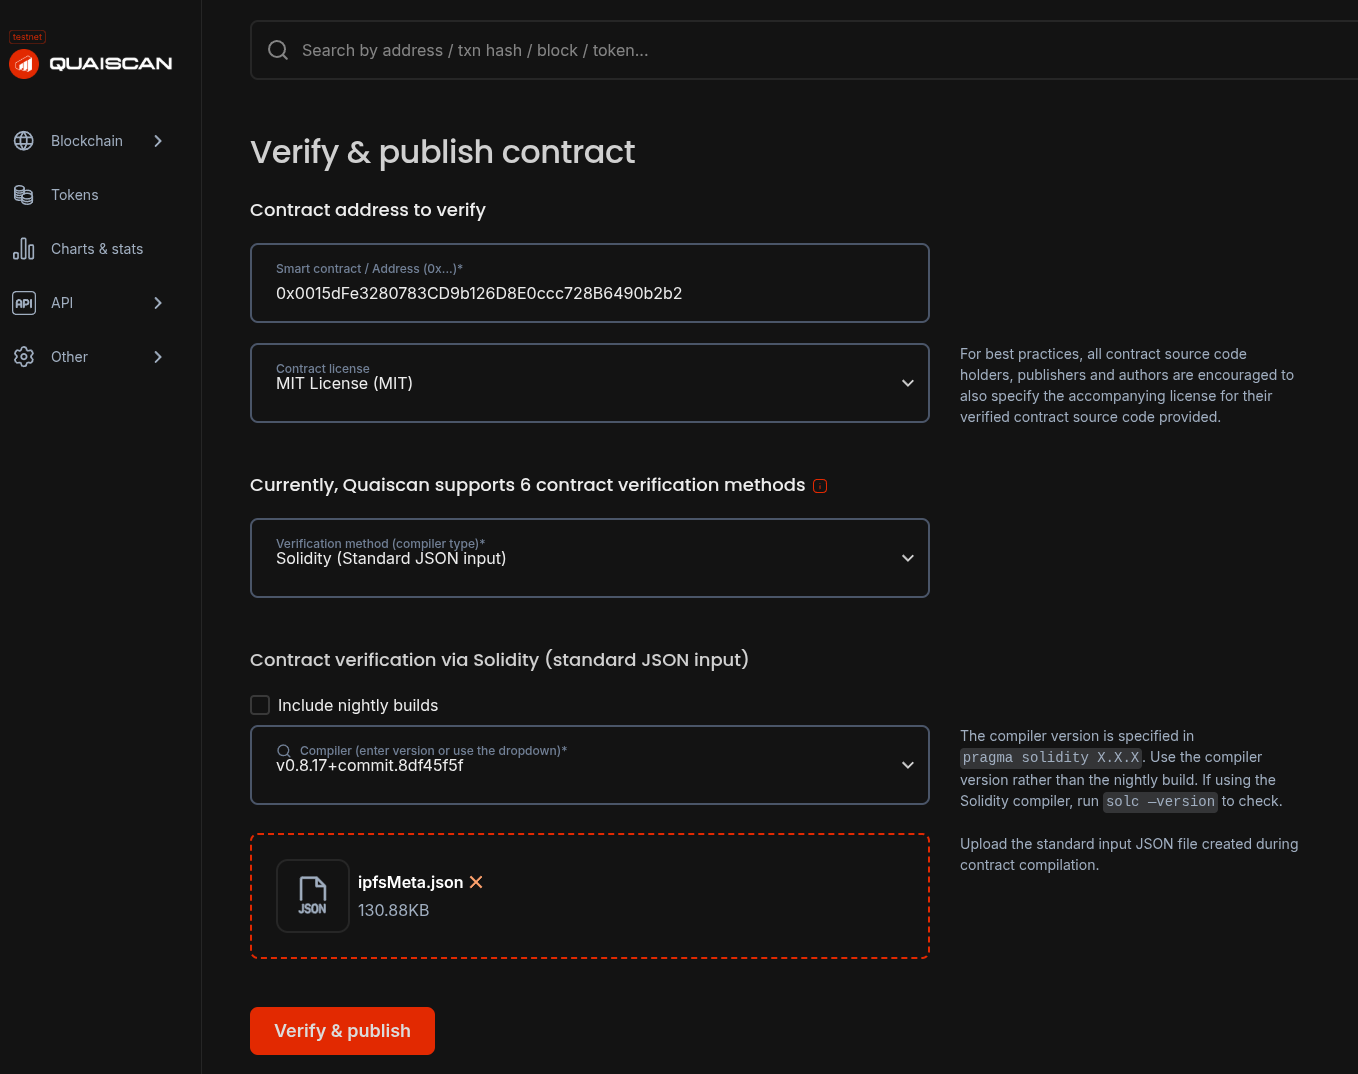Expand the Other submenu chevron

(x=158, y=357)
